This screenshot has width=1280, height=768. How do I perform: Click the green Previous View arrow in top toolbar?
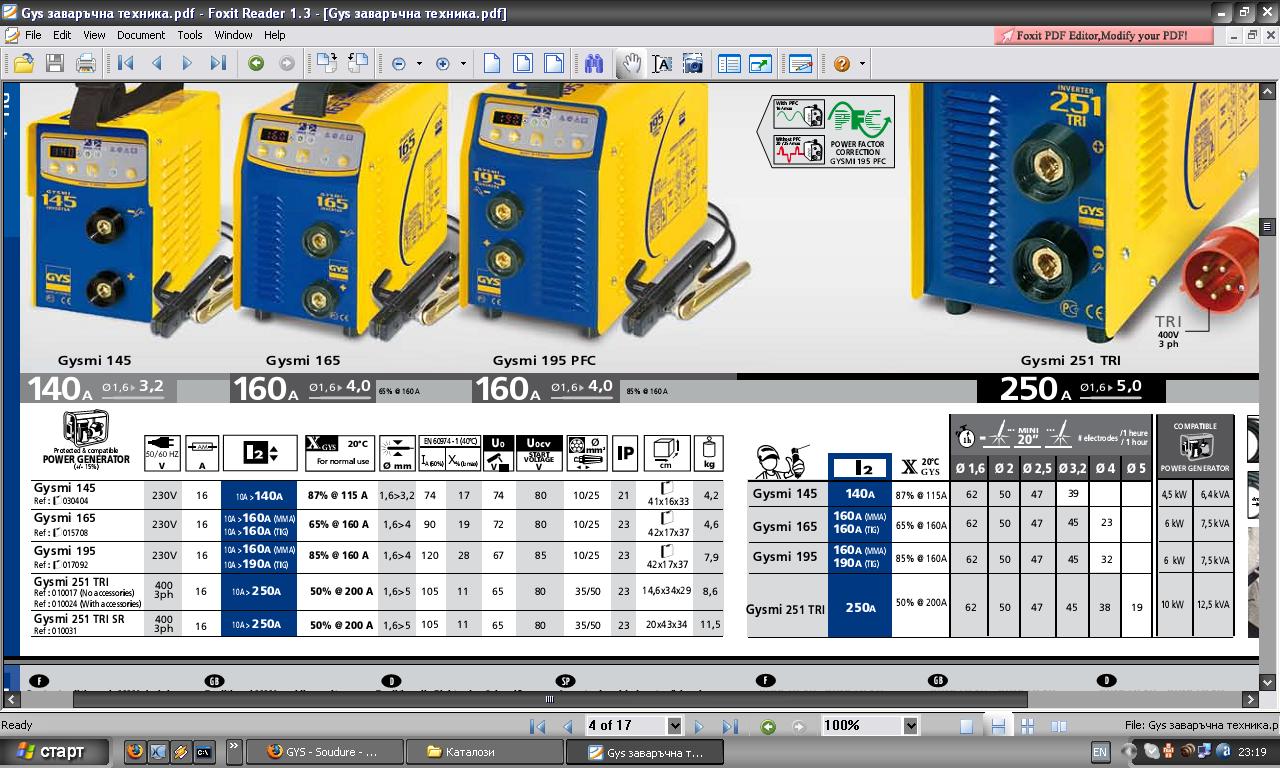[256, 64]
